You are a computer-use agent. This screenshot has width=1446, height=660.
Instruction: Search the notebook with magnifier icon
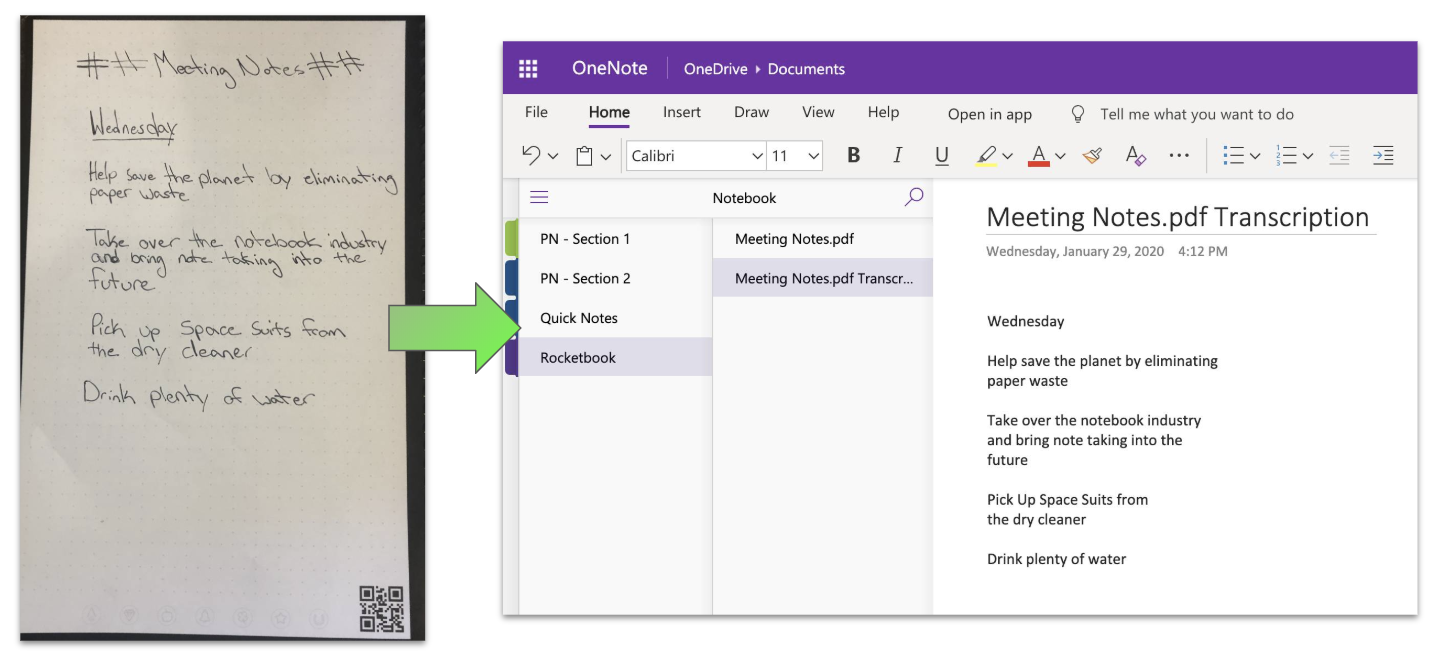914,198
